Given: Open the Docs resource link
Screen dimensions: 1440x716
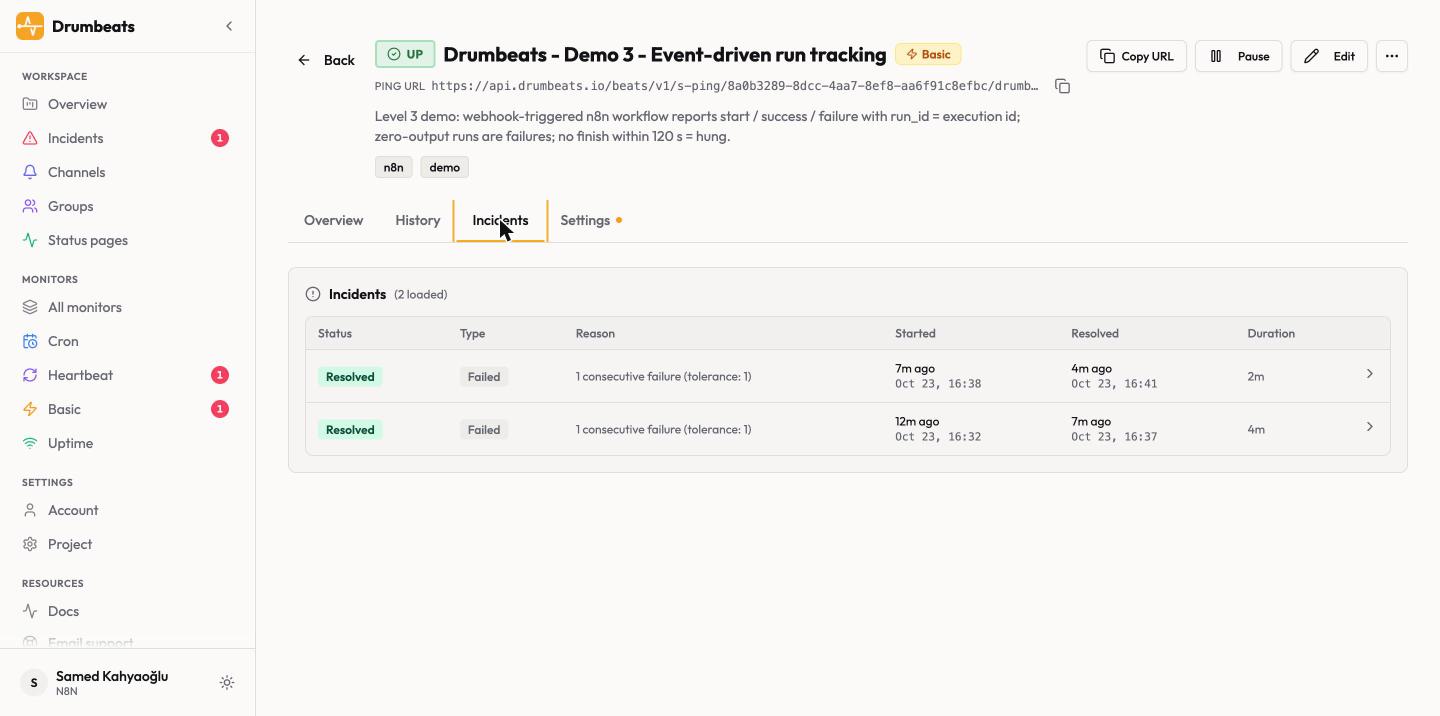Looking at the screenshot, I should coord(63,611).
